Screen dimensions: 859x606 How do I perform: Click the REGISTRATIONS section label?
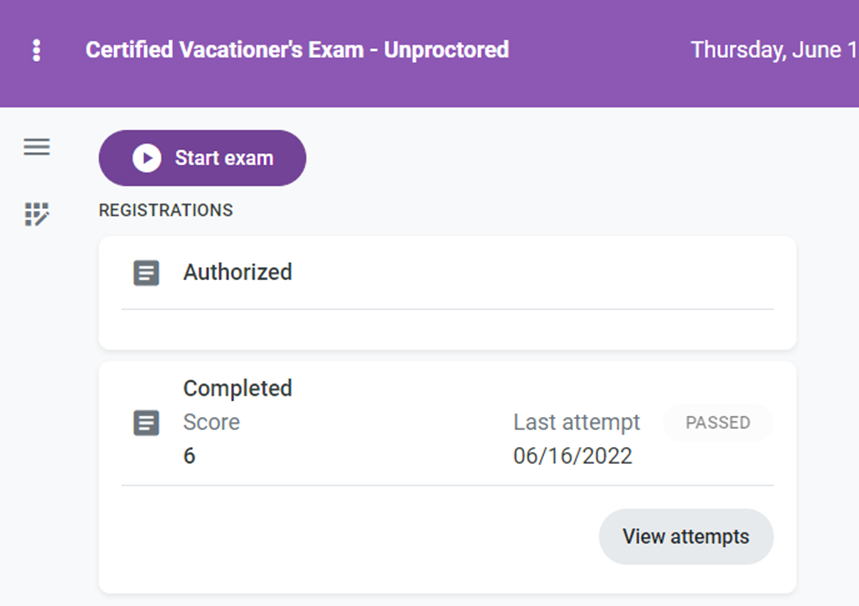165,210
